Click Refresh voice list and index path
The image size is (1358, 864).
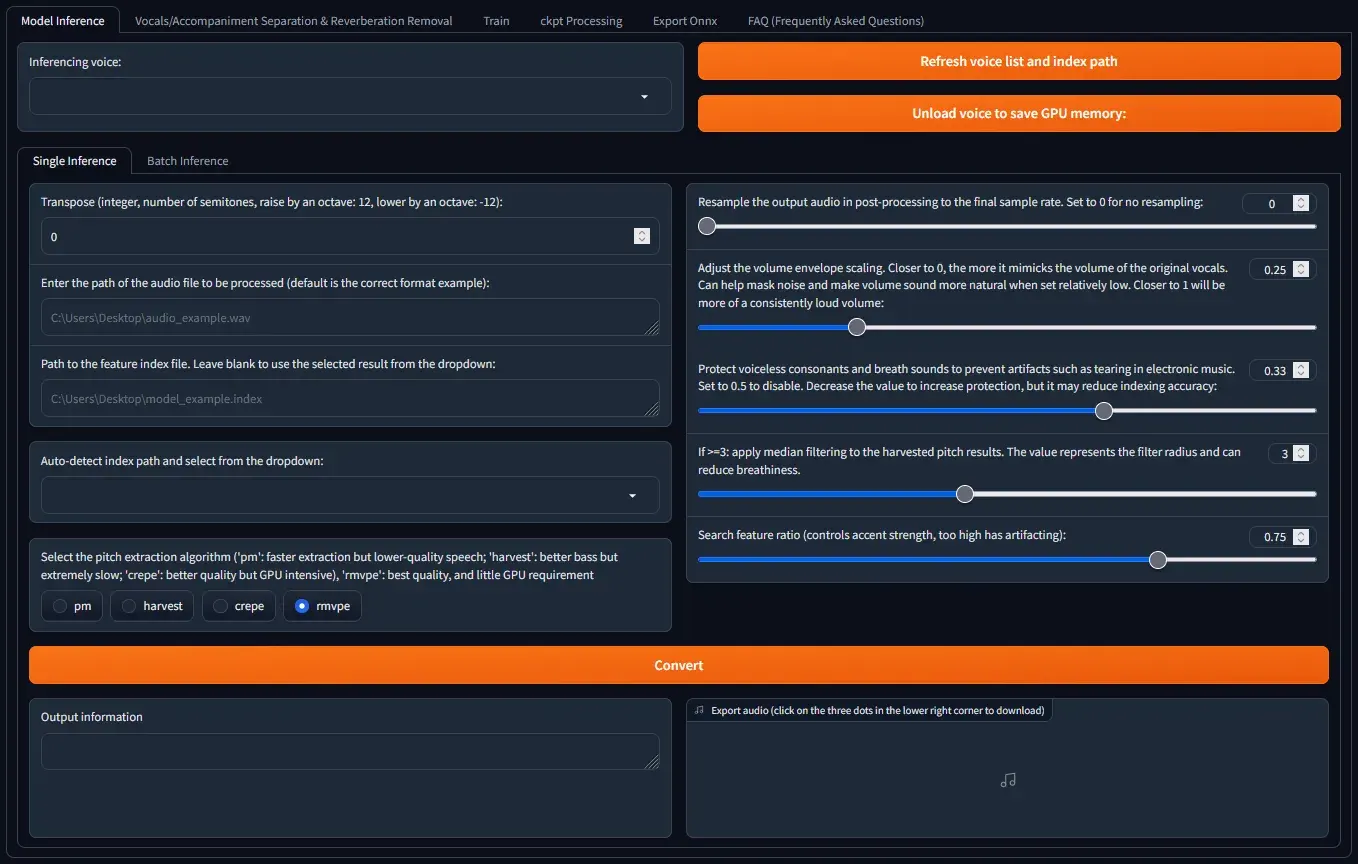(x=1018, y=61)
